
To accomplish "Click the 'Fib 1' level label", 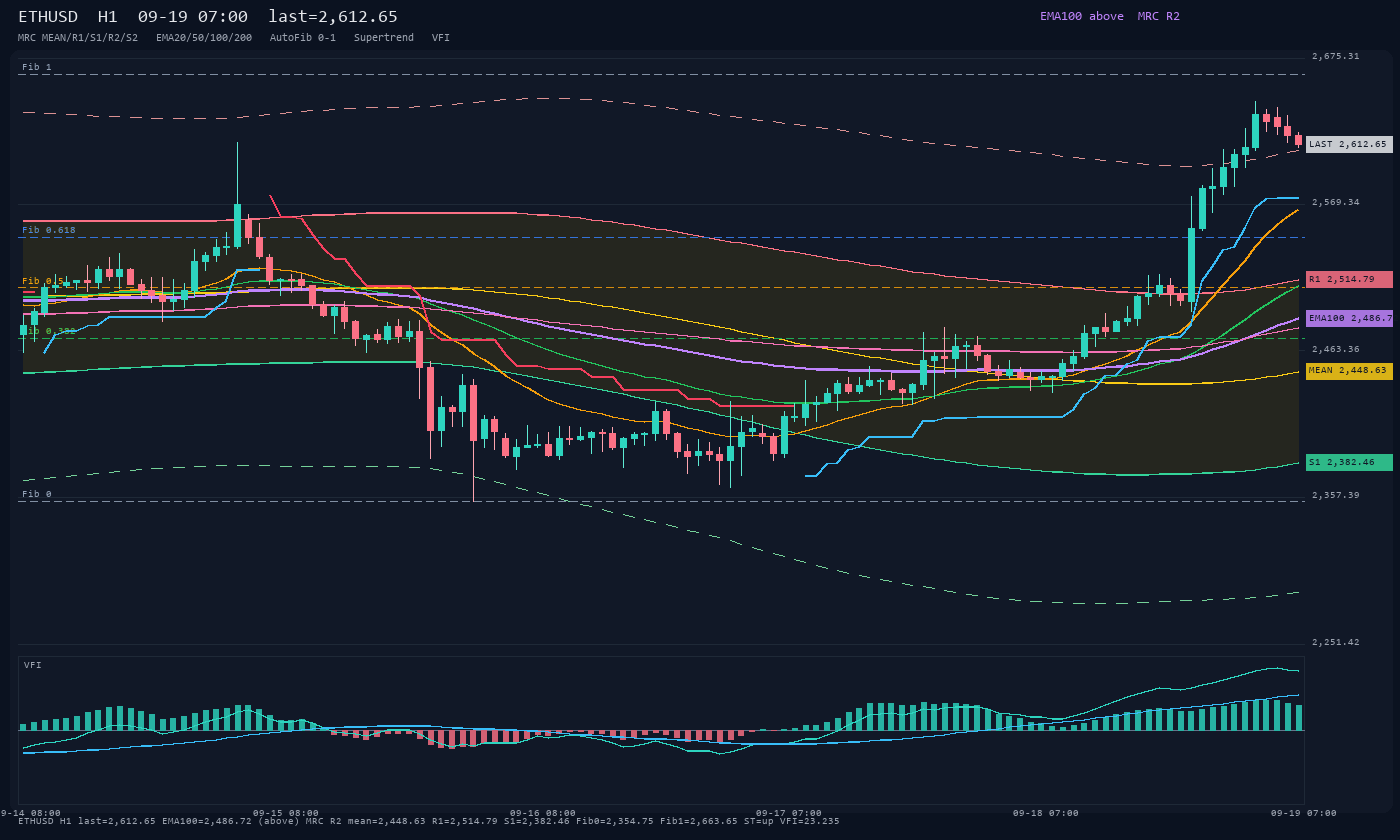I will pos(37,67).
